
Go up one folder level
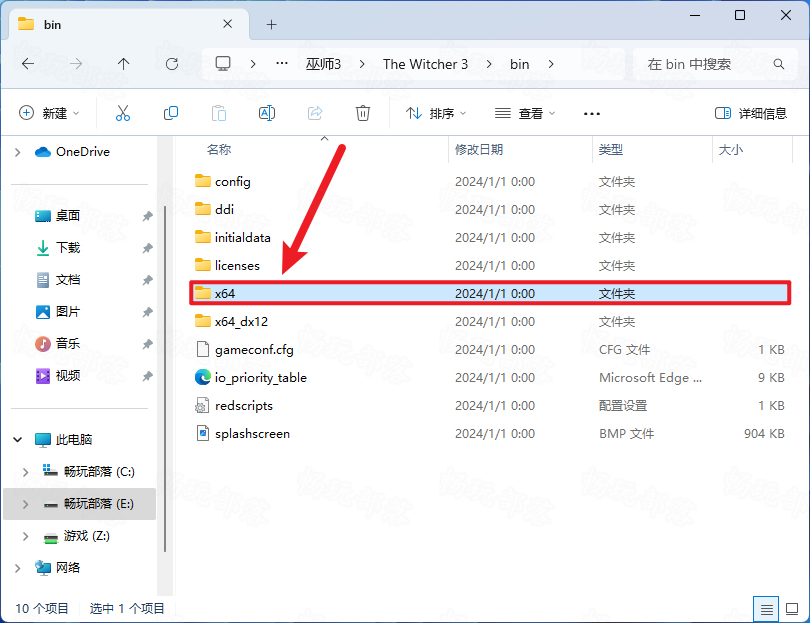click(x=123, y=64)
